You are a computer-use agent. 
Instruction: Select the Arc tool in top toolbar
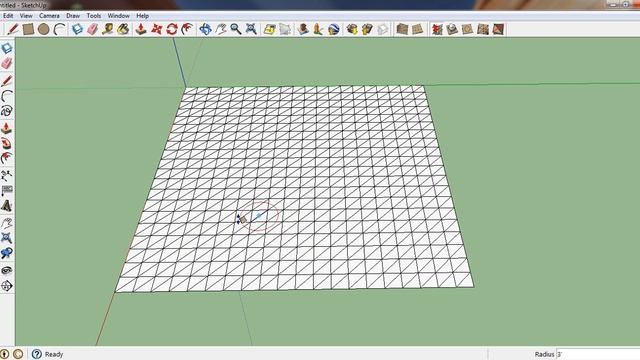pyautogui.click(x=60, y=29)
